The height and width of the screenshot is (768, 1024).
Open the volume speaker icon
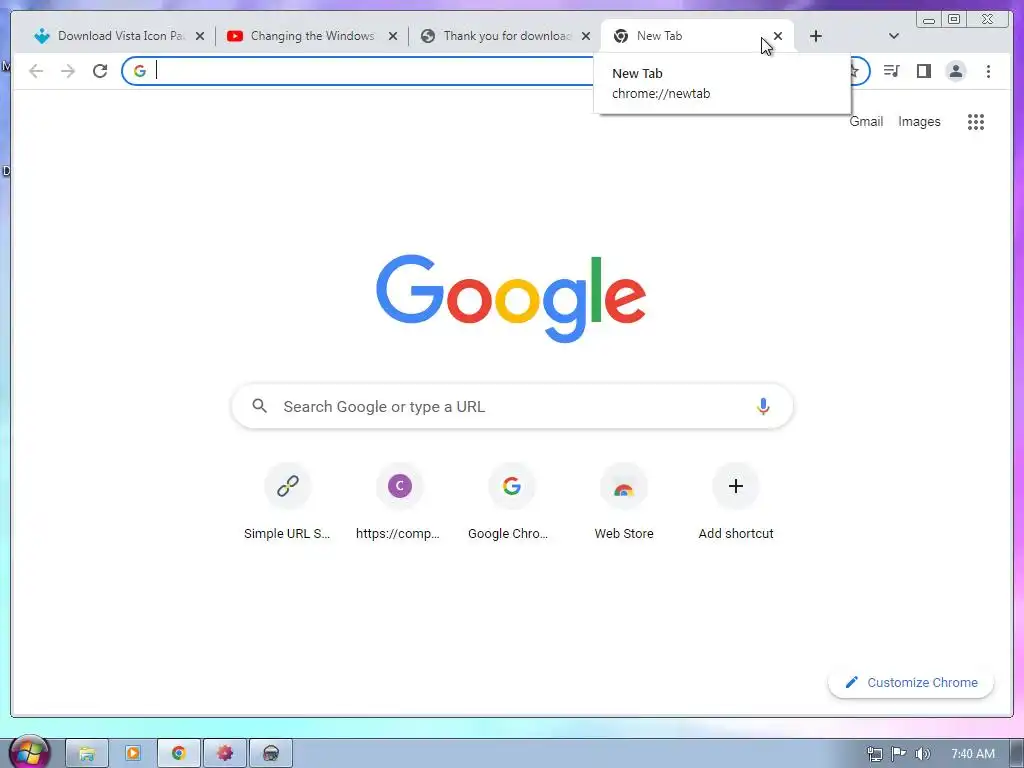tap(922, 754)
